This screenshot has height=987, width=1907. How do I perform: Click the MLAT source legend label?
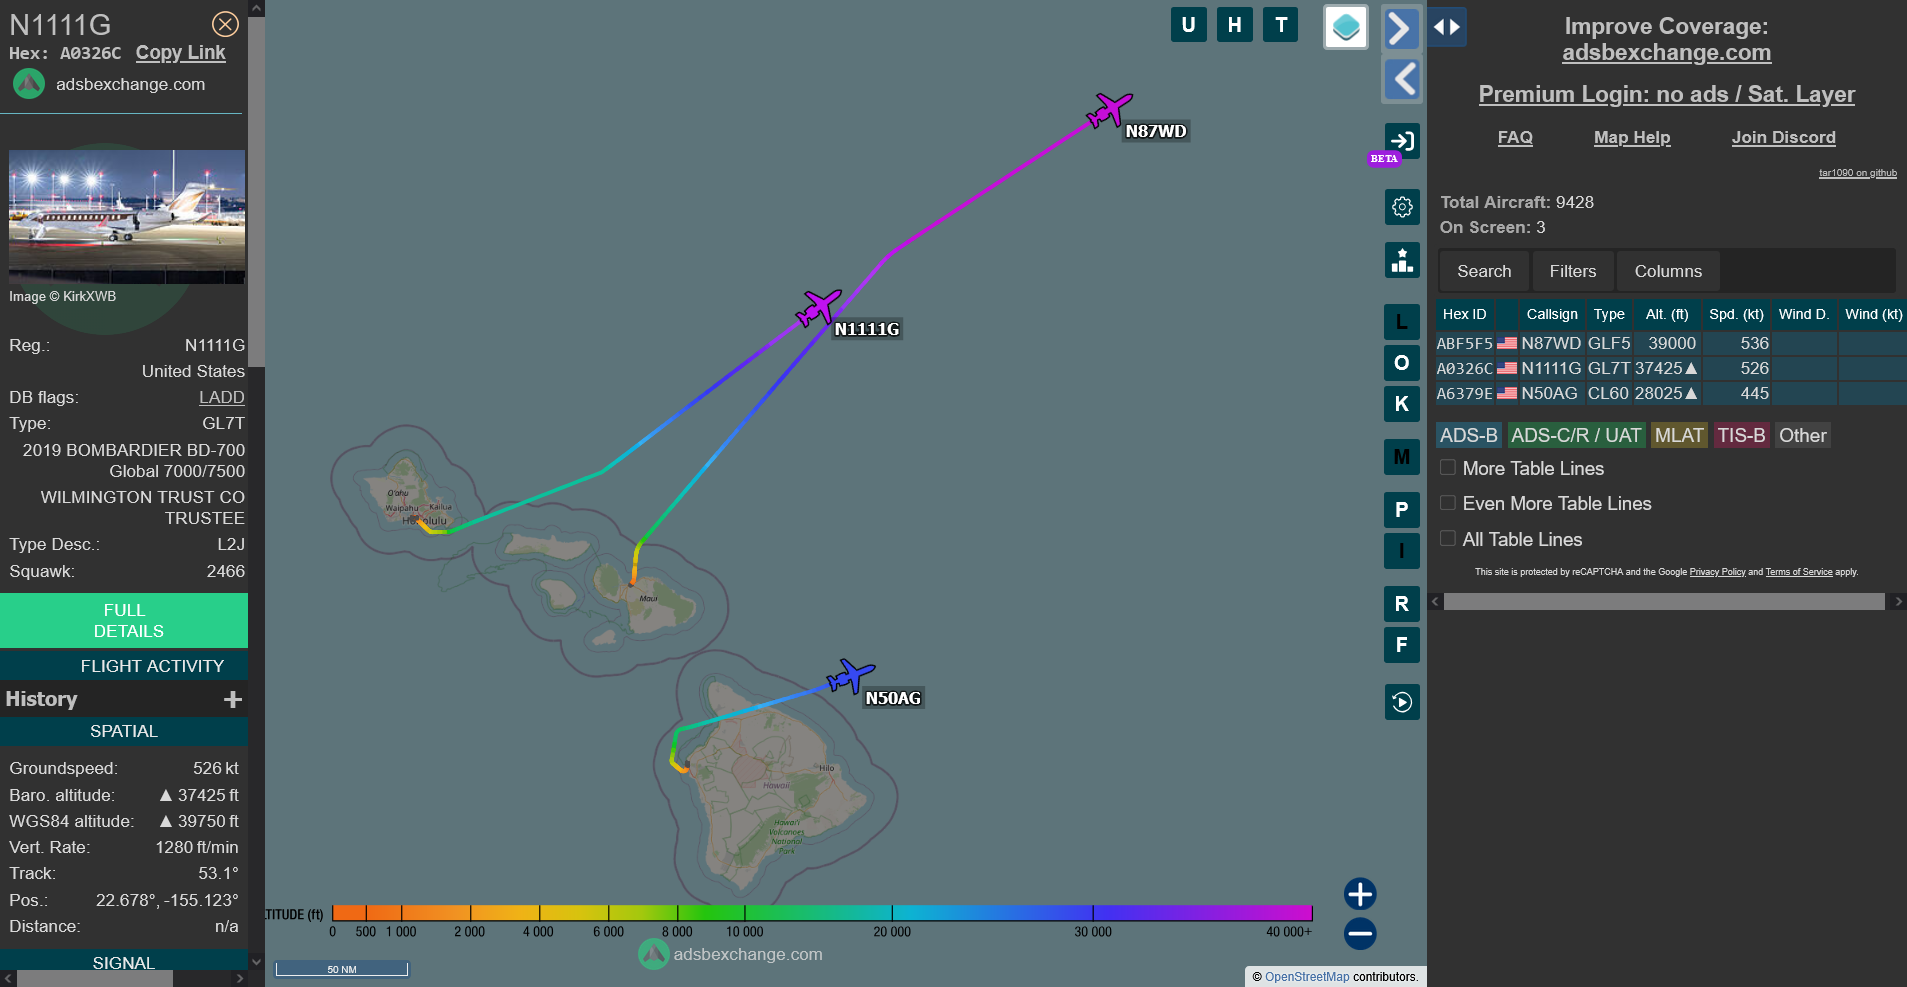pos(1679,435)
